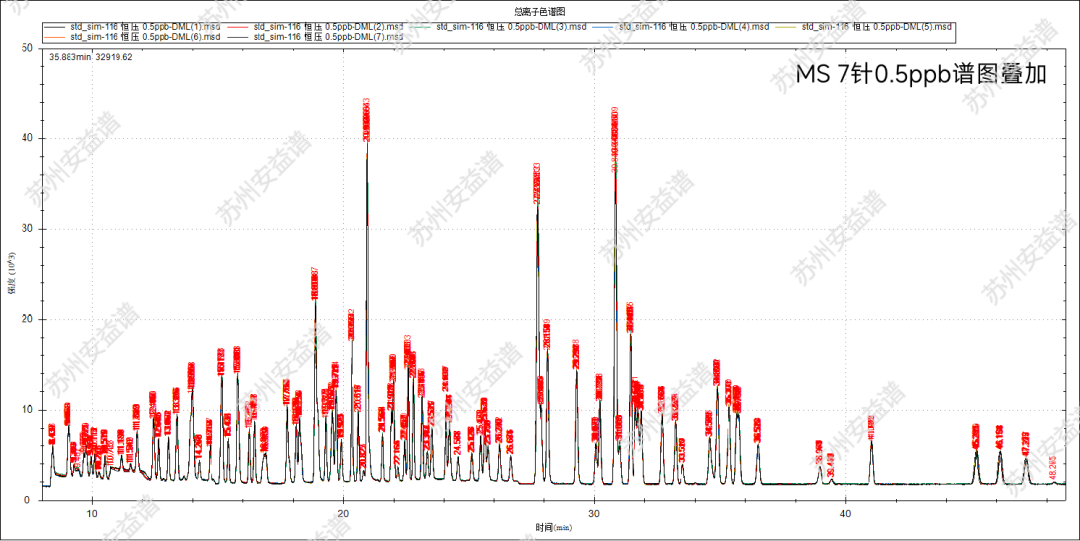
Task: Click x-axis tick value 30
Action: pos(595,514)
